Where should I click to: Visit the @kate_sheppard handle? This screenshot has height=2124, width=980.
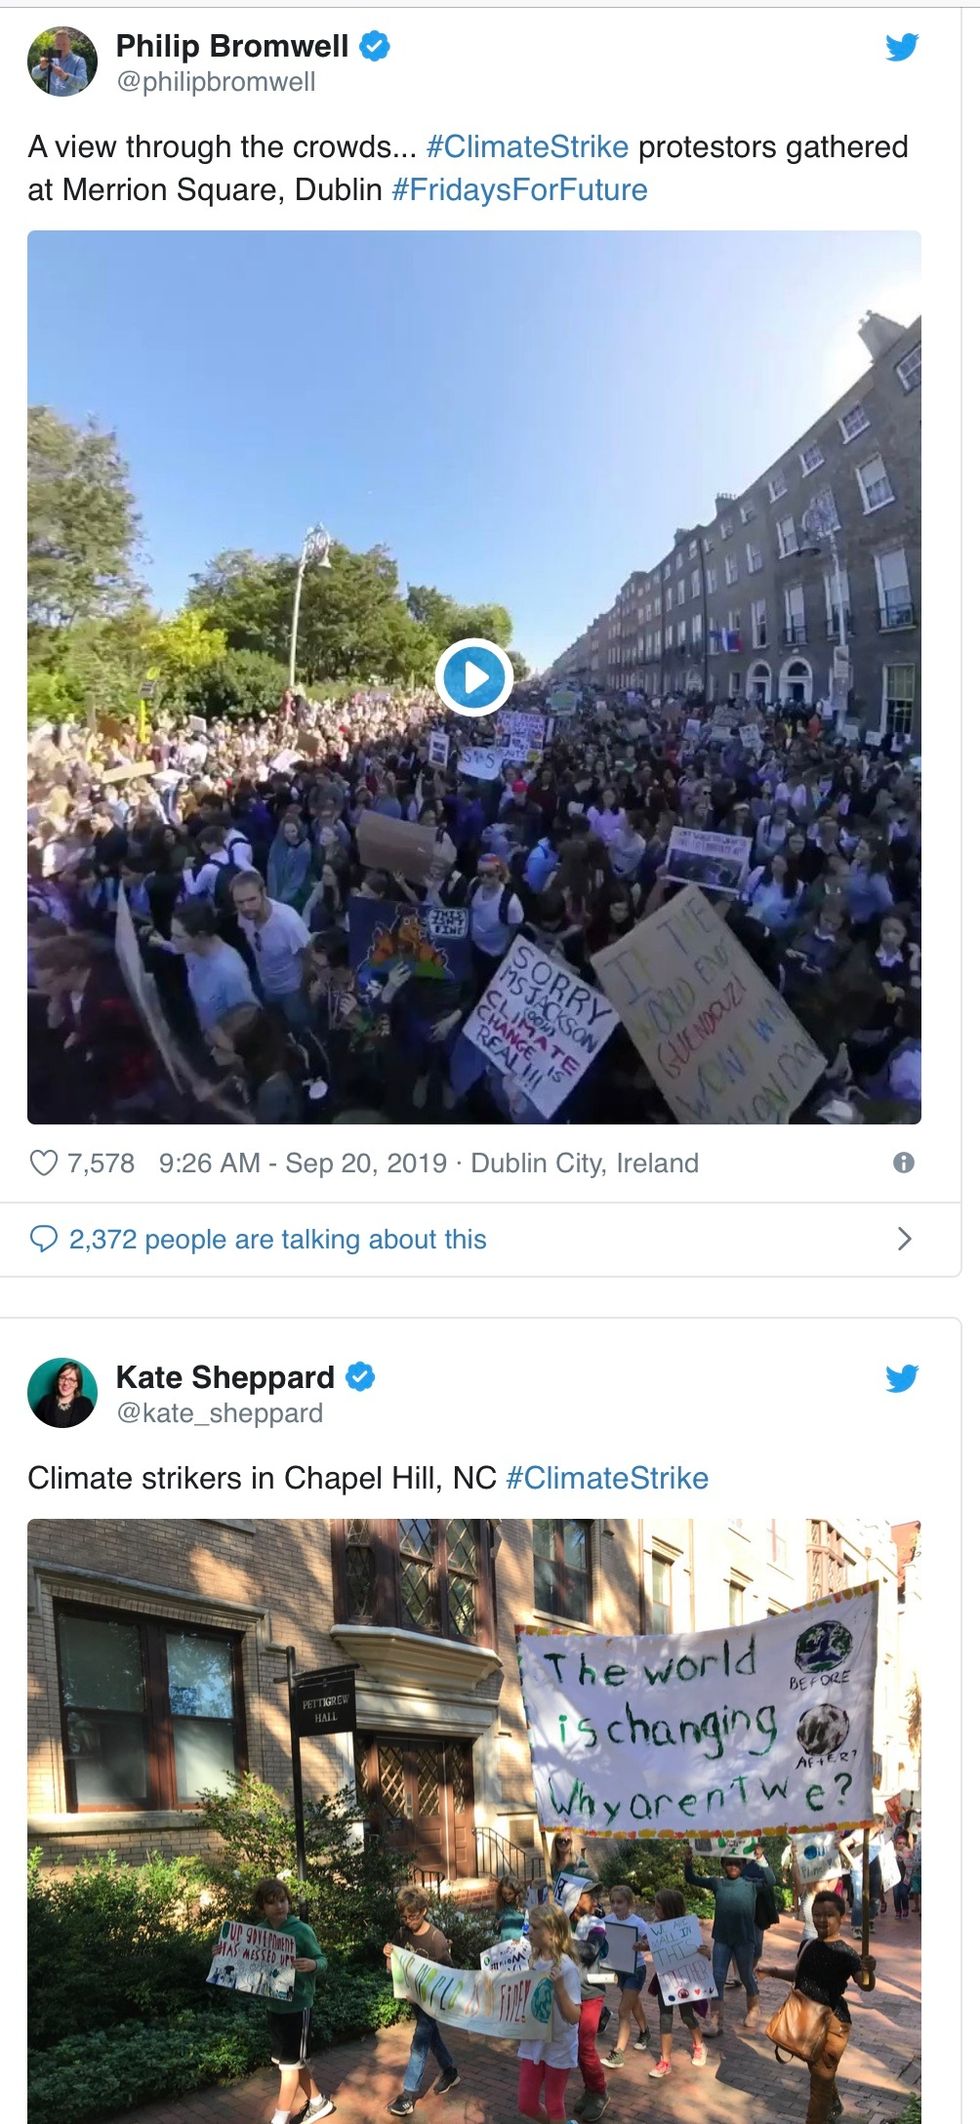pos(220,1413)
